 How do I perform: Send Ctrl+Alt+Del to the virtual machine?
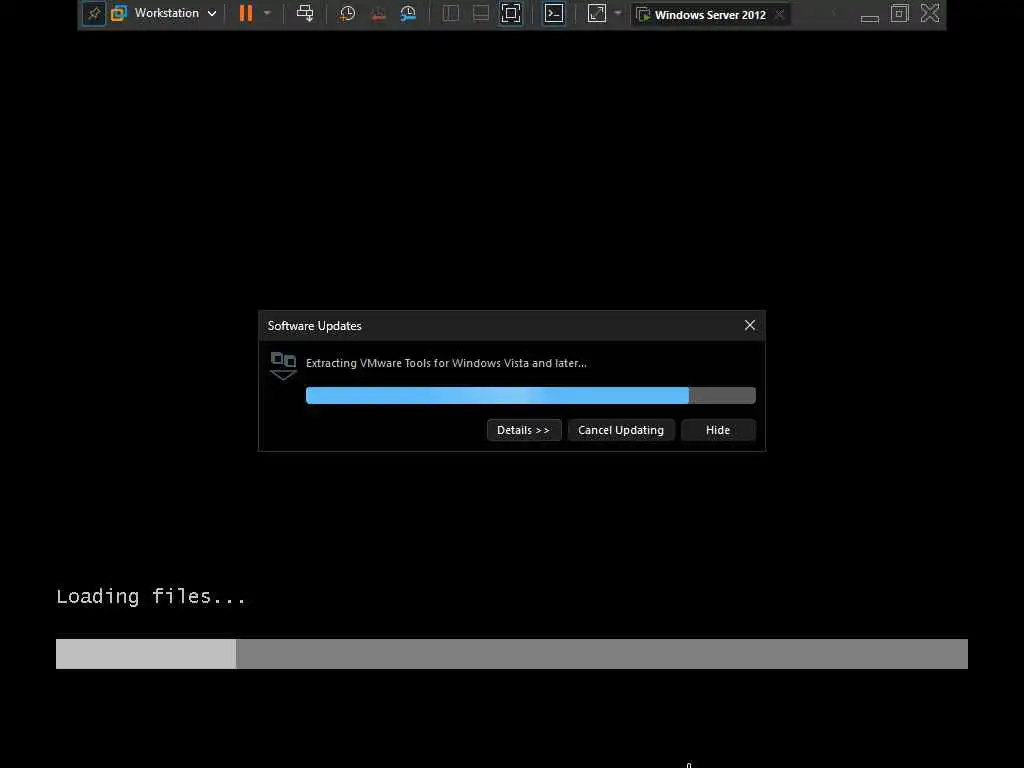tap(305, 13)
